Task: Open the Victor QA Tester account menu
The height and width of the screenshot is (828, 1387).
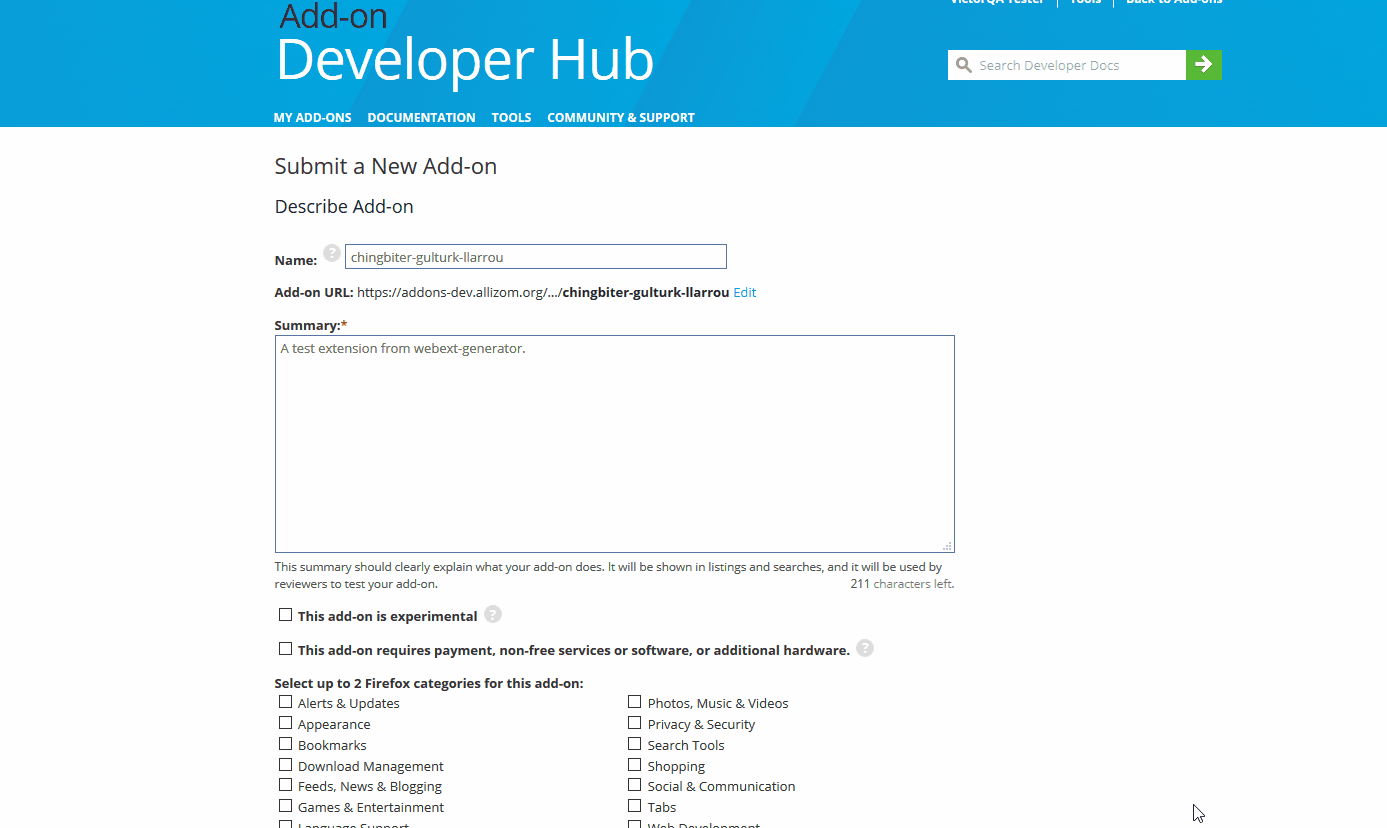Action: [997, 3]
